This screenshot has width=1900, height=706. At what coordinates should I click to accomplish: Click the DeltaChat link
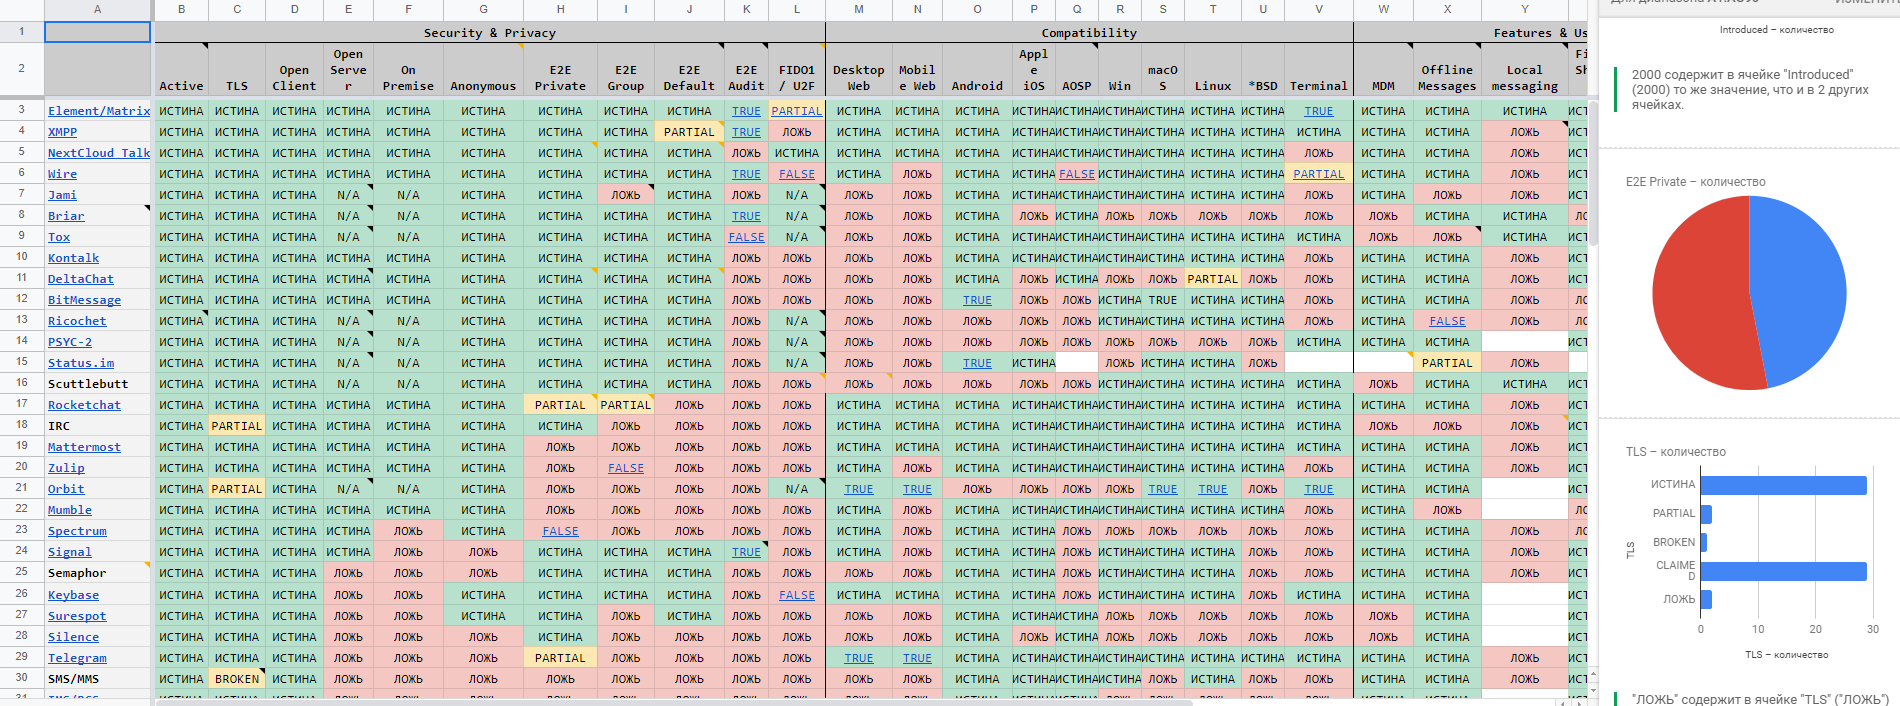[x=81, y=279]
